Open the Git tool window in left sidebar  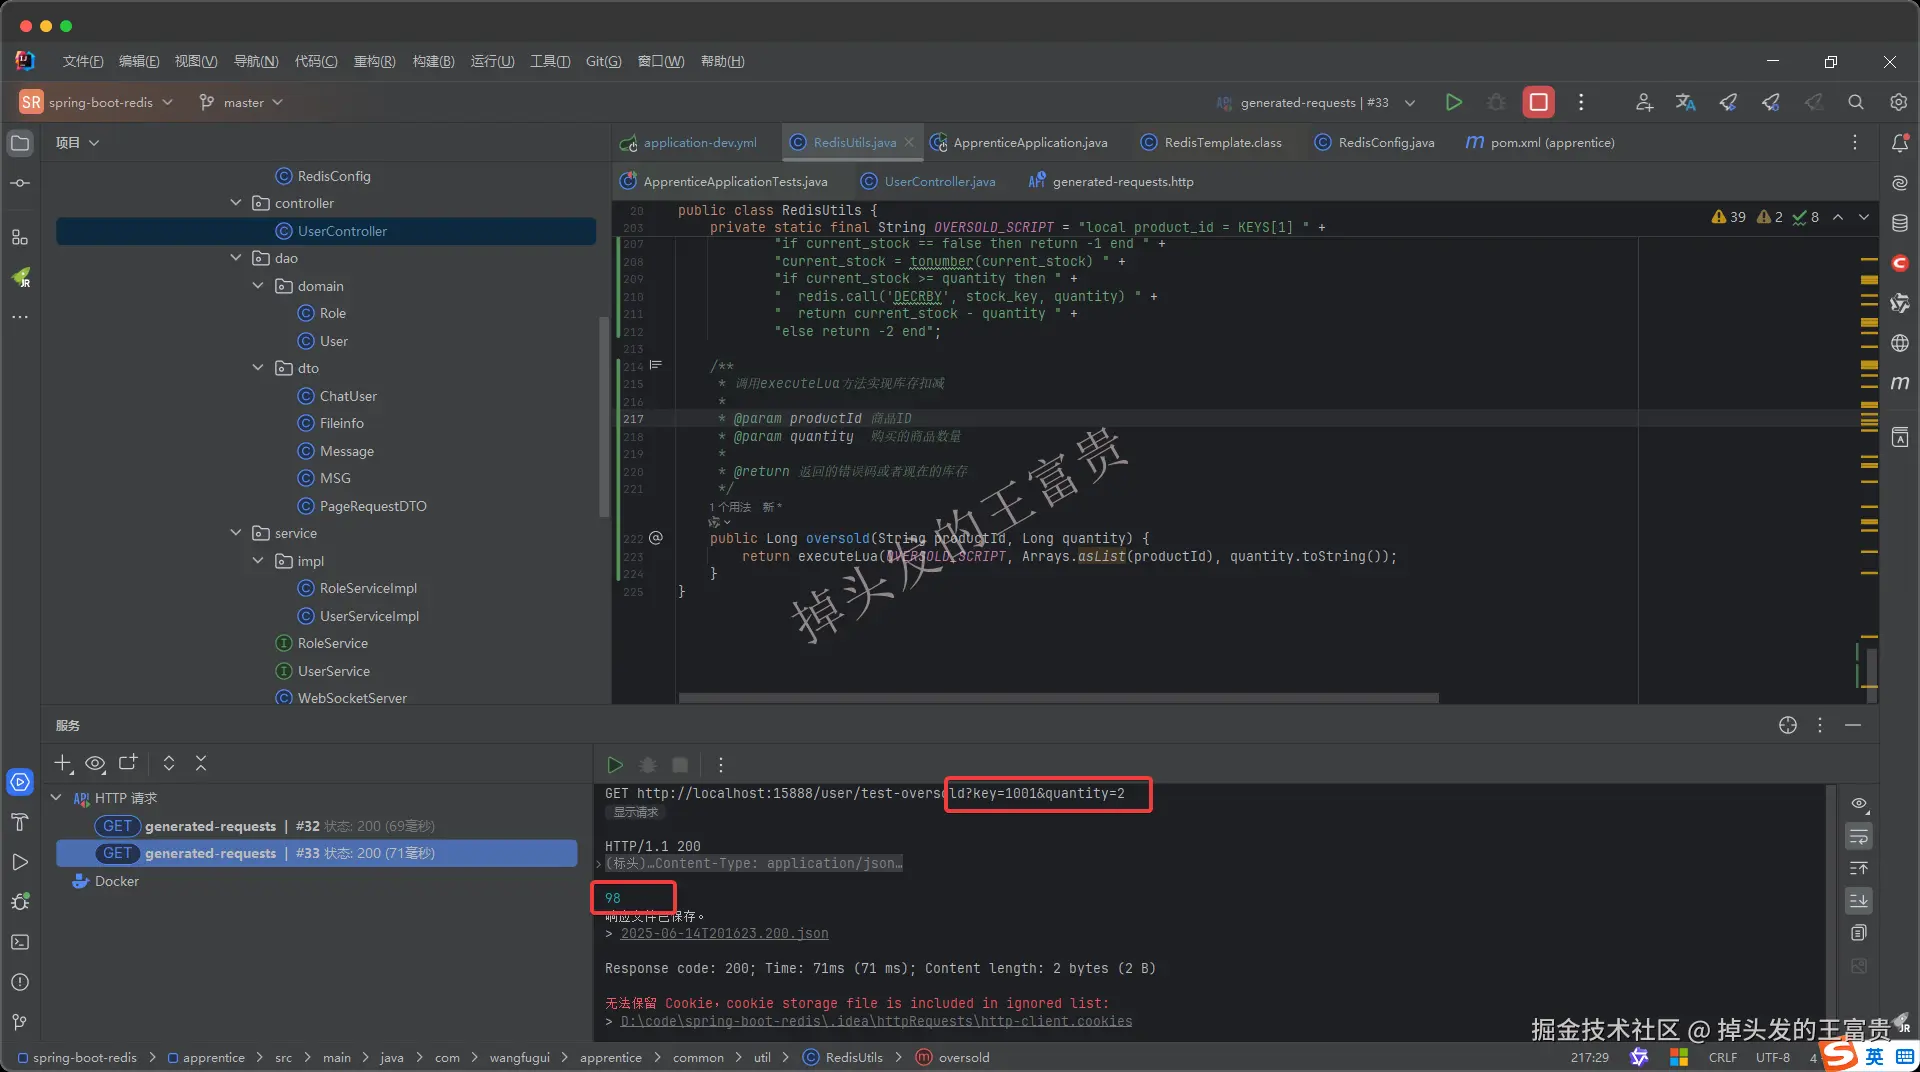pyautogui.click(x=20, y=1022)
